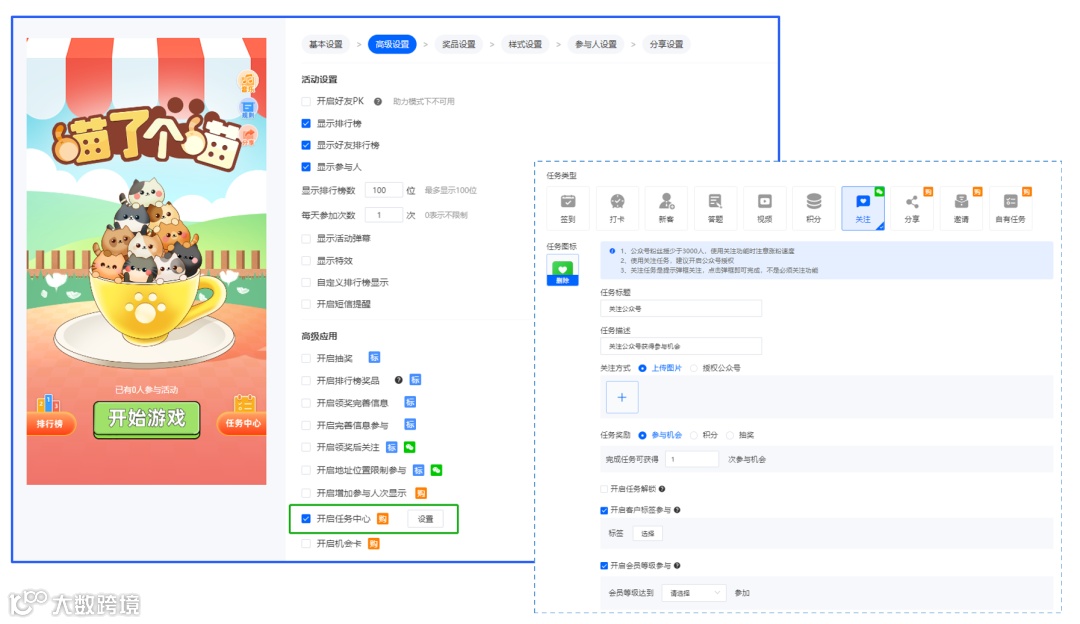Screen dimensions: 1080x624
Task: Enable the 开启任务解锁 checkbox
Action: [x=604, y=489]
